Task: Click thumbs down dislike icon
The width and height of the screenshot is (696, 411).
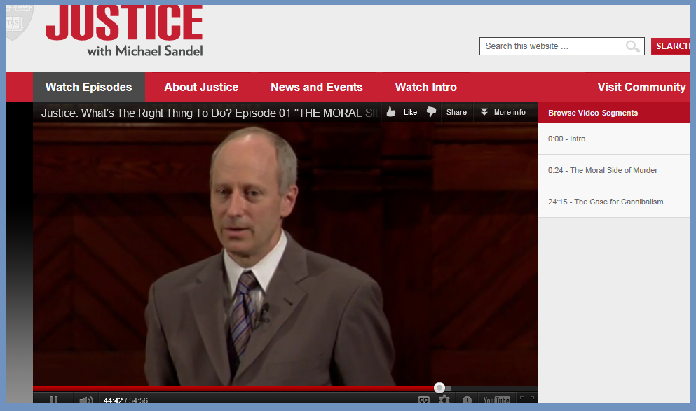Action: coord(431,112)
